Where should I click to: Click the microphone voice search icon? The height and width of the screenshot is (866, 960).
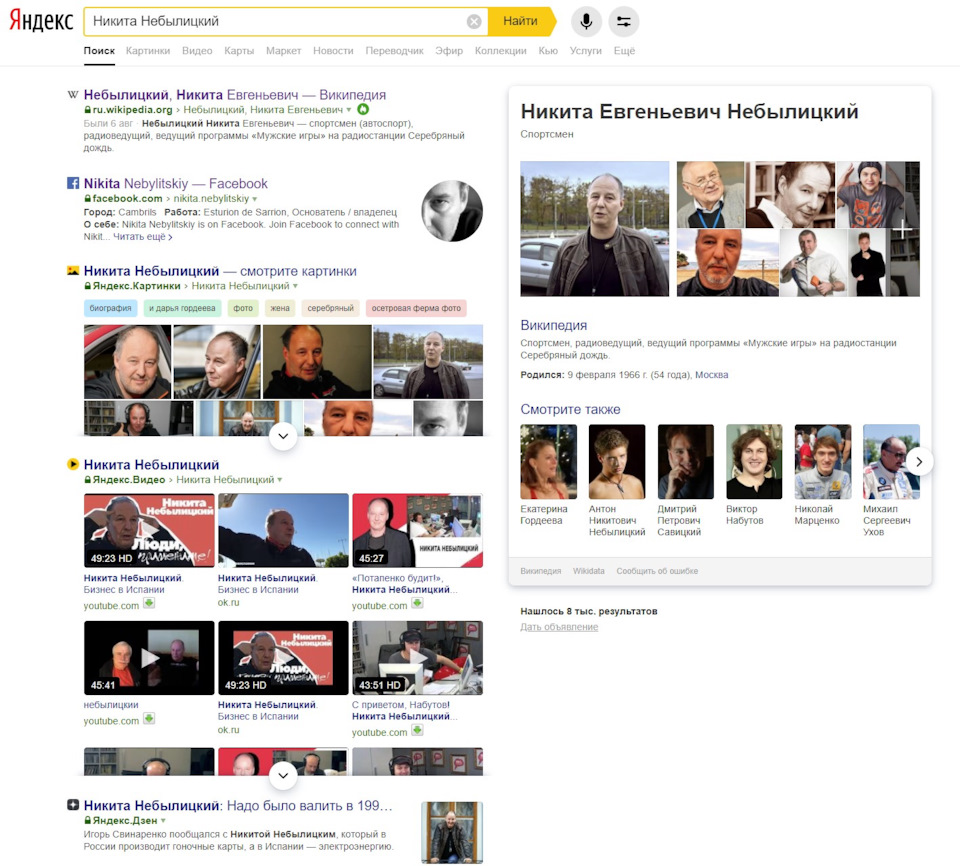(586, 21)
